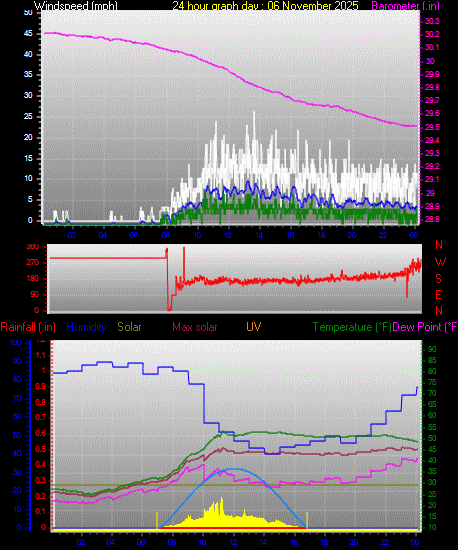Image resolution: width=458 pixels, height=550 pixels.
Task: Click '30.2' on the barometer axis
Action: [432, 34]
